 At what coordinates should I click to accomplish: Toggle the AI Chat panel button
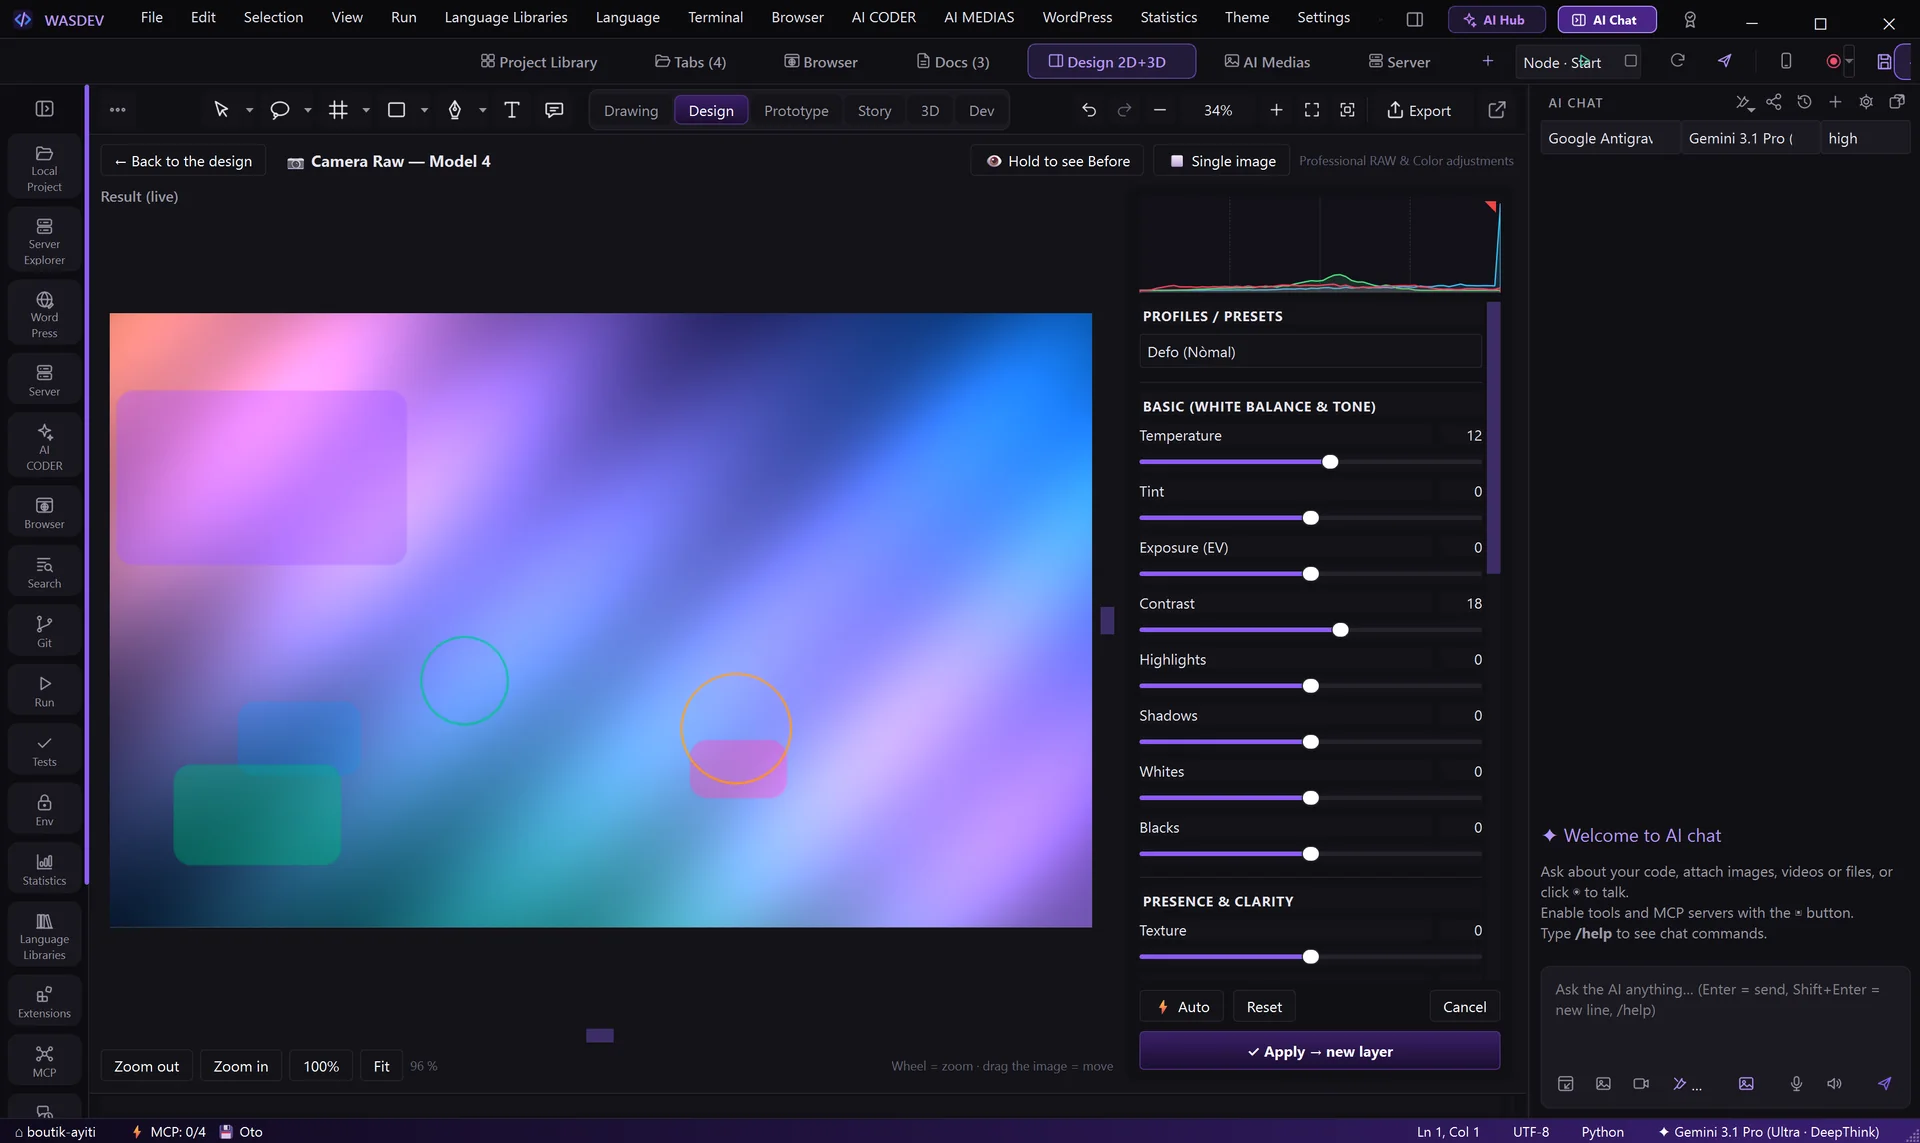(1607, 19)
